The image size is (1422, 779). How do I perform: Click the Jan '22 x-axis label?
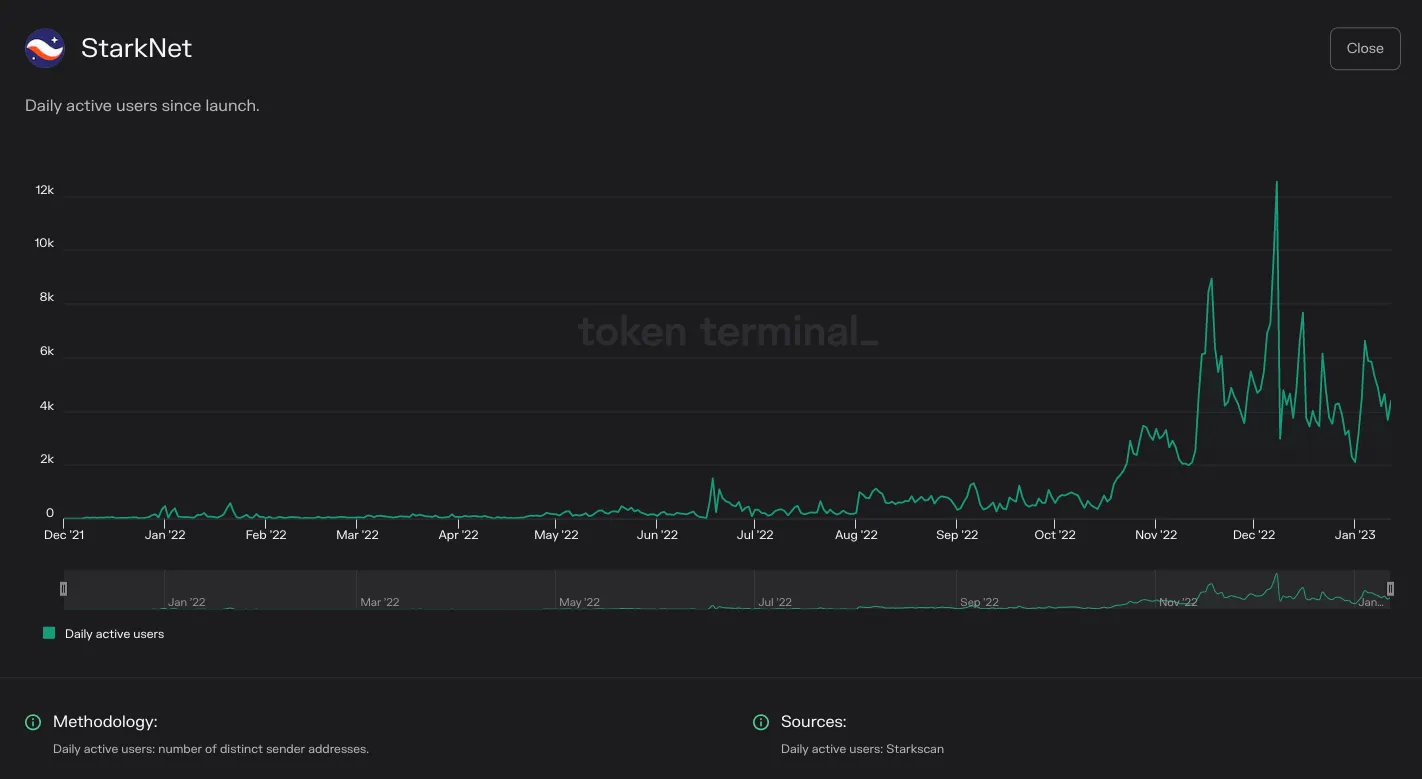(165, 535)
